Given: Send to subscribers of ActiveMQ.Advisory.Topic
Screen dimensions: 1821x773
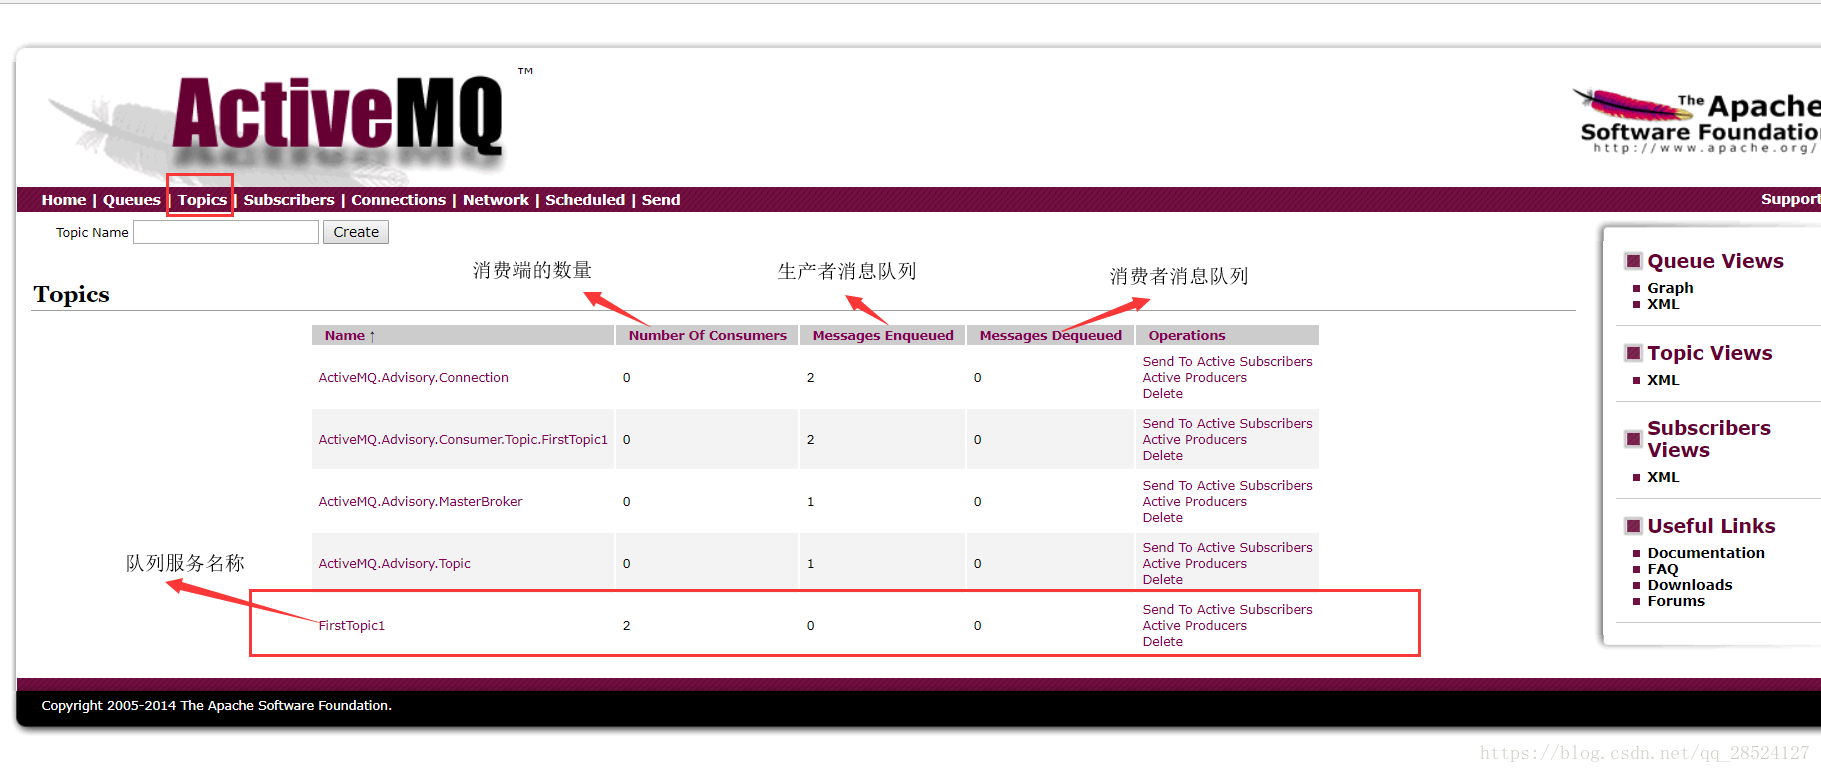Looking at the screenshot, I should [x=1227, y=548].
